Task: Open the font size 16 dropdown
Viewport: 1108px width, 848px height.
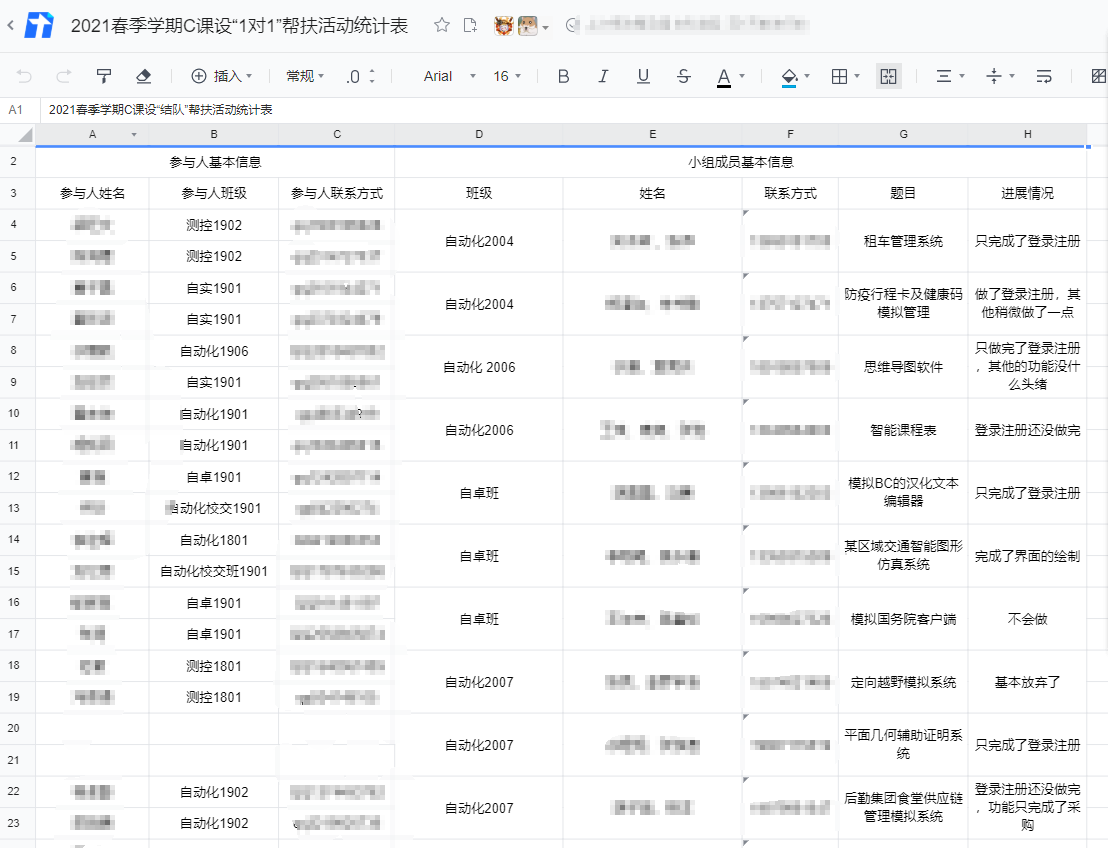Action: (x=508, y=76)
